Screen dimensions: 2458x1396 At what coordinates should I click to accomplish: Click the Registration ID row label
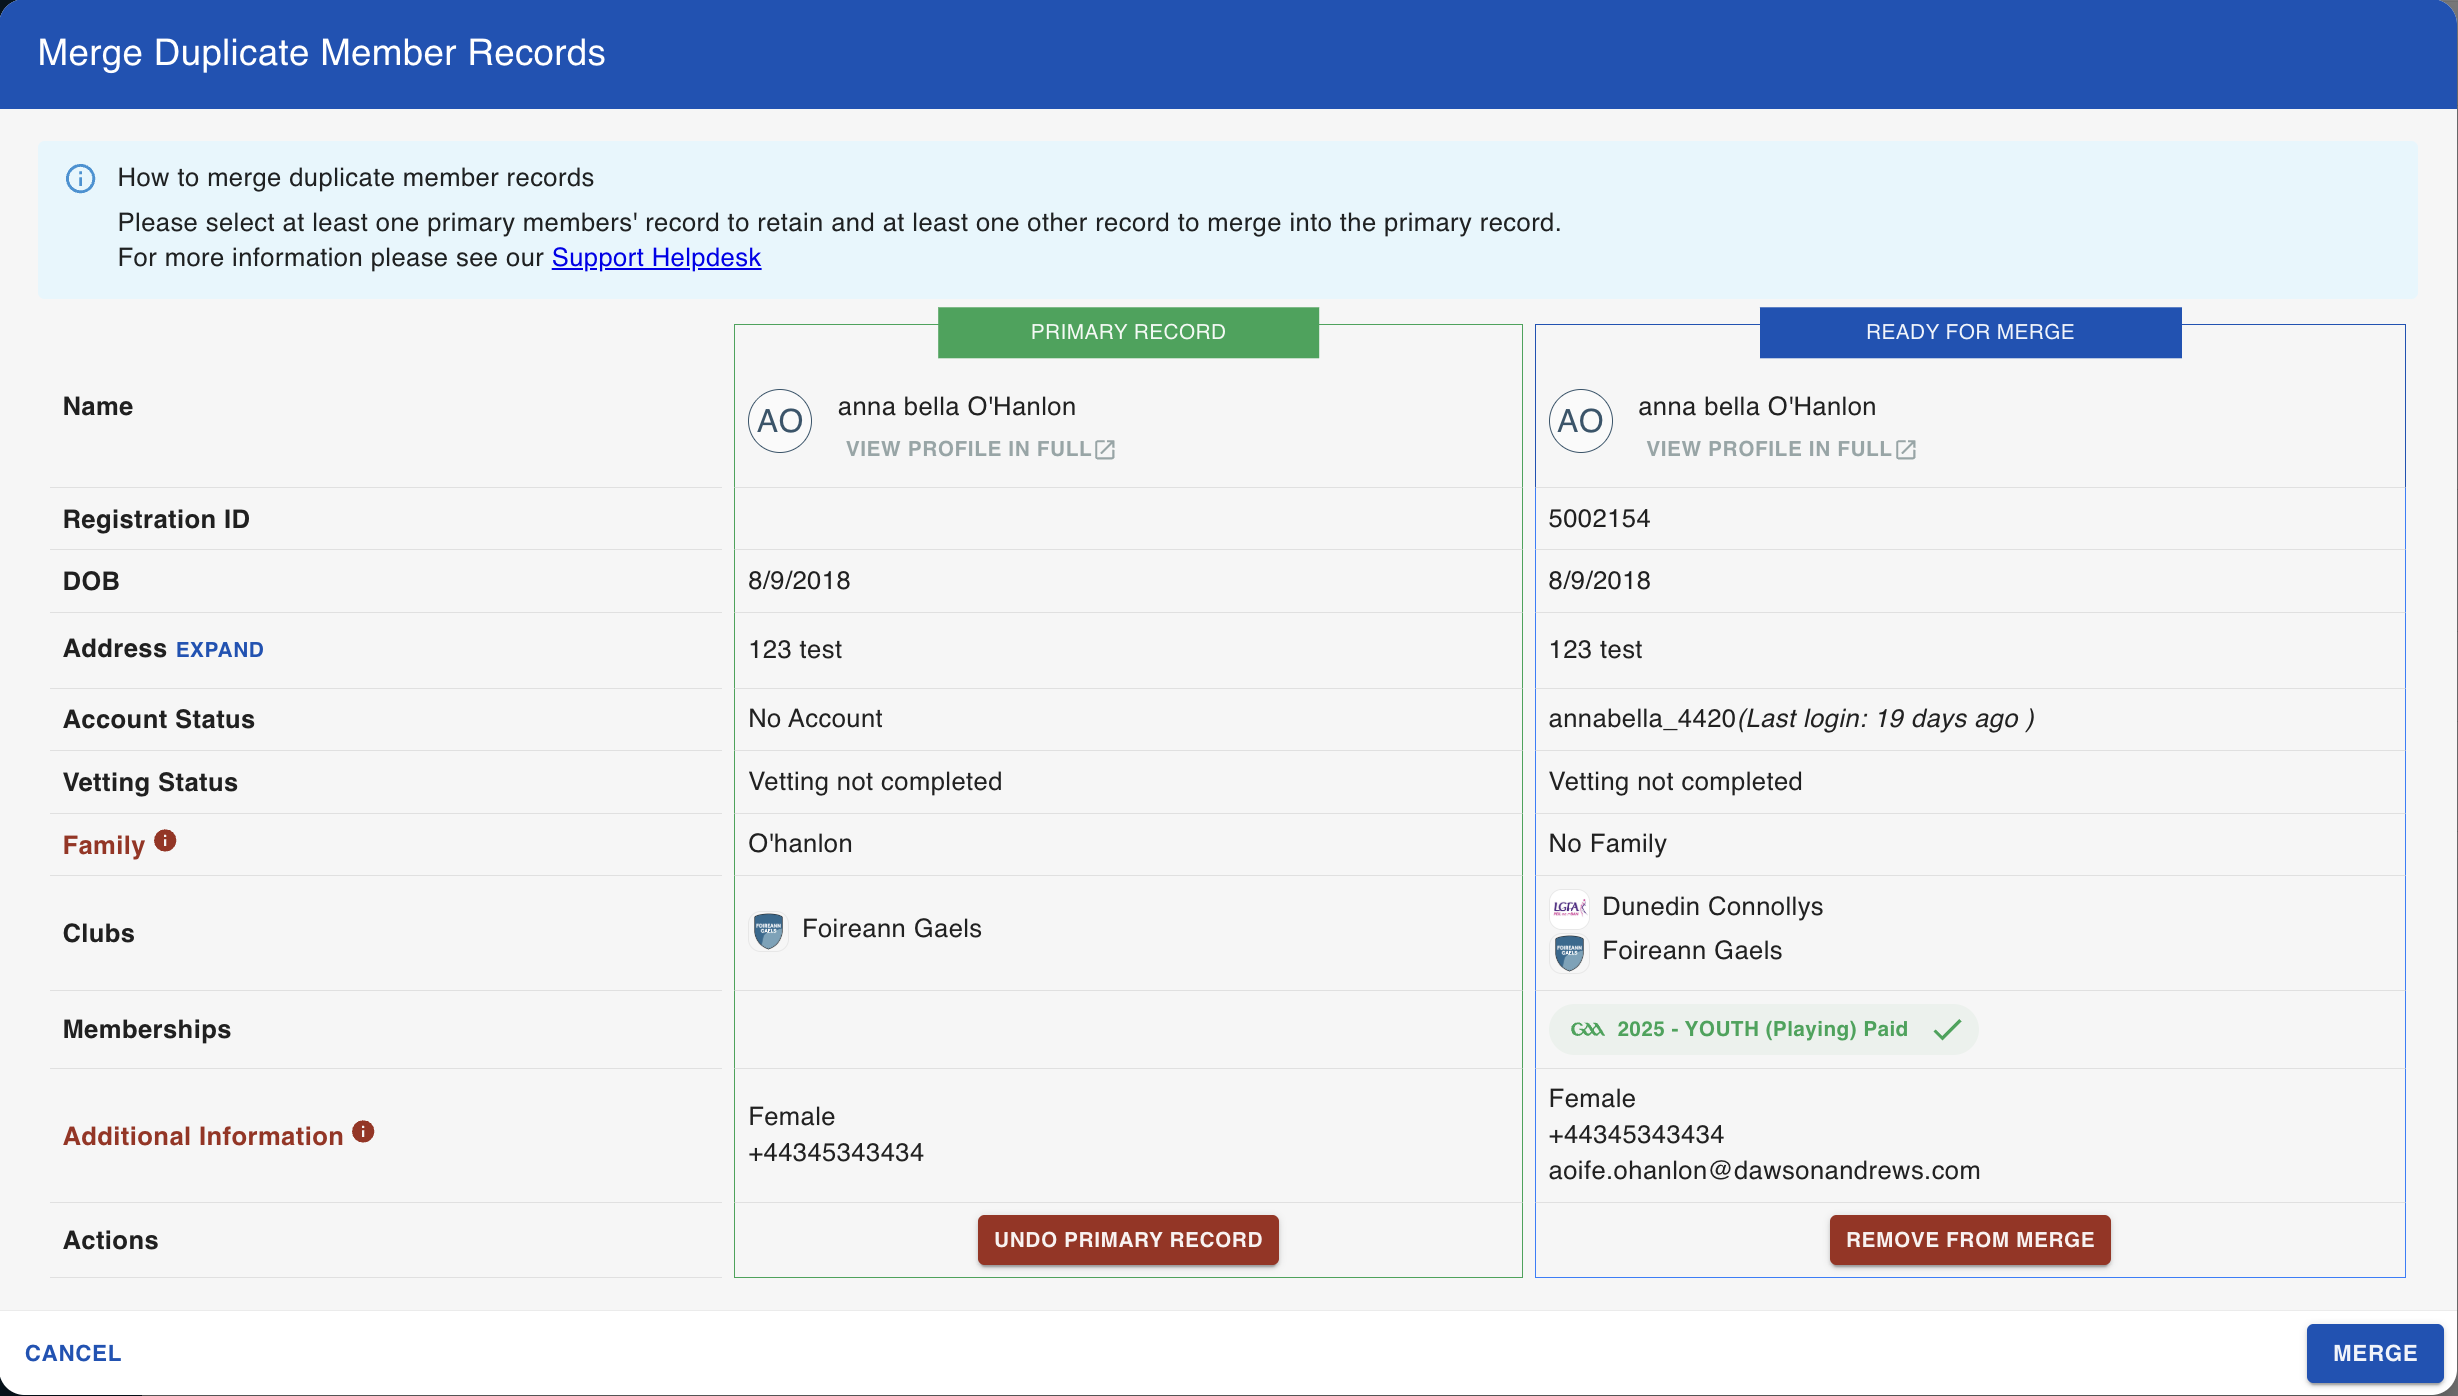[156, 520]
